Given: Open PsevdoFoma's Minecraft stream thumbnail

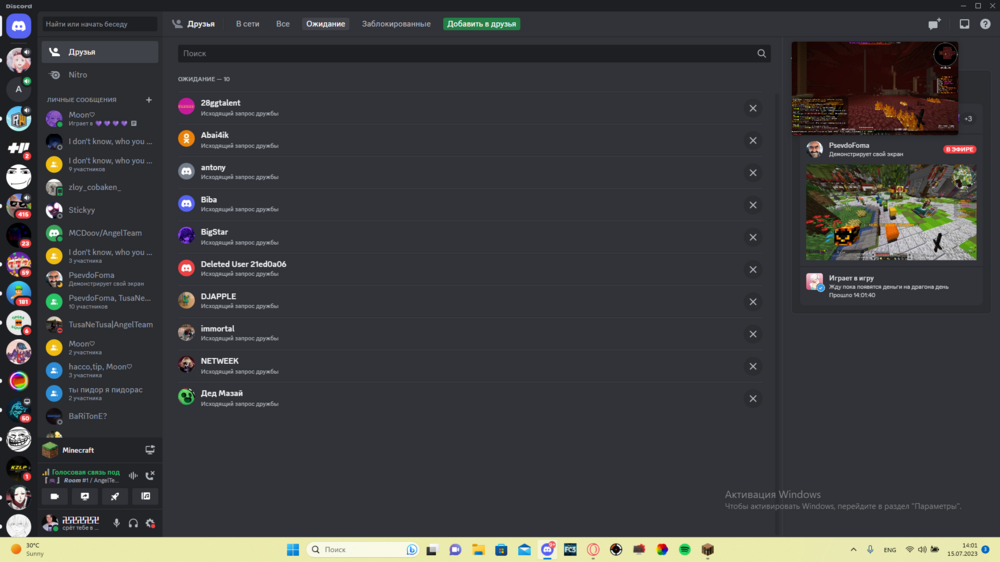Looking at the screenshot, I should point(891,212).
